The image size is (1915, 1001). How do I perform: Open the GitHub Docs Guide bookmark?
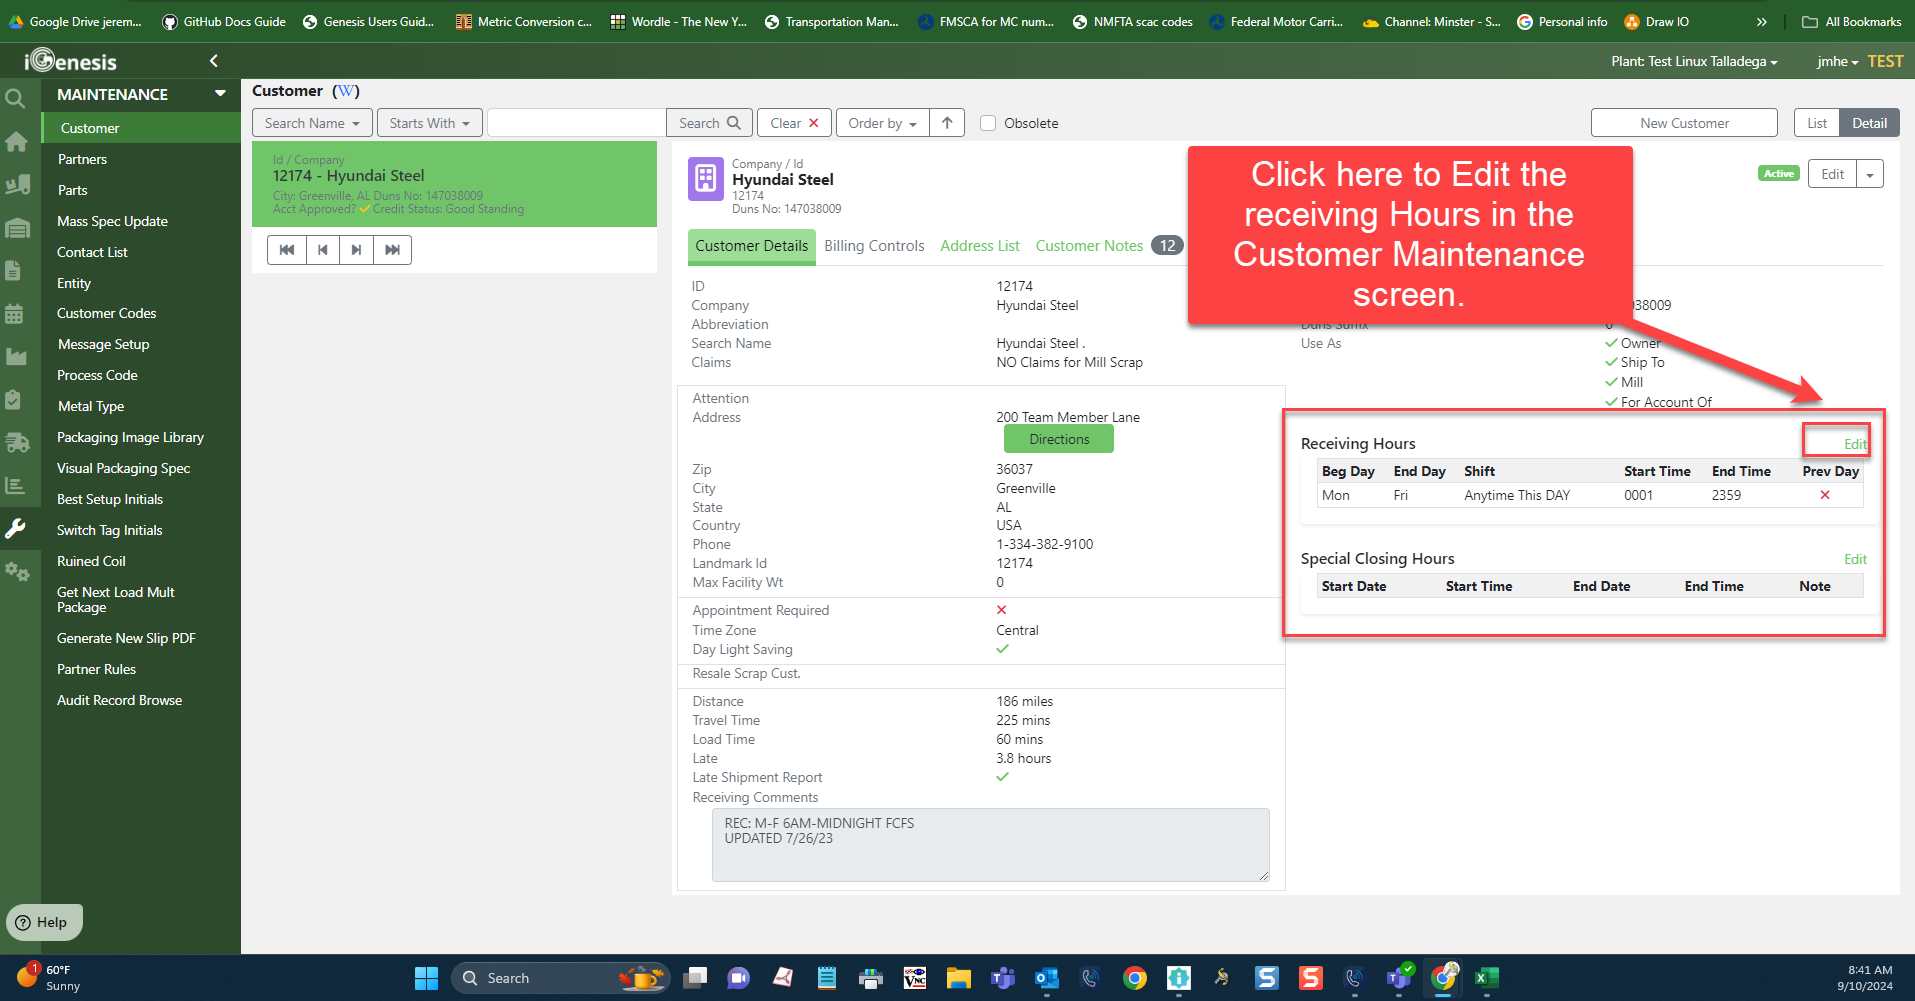click(224, 21)
